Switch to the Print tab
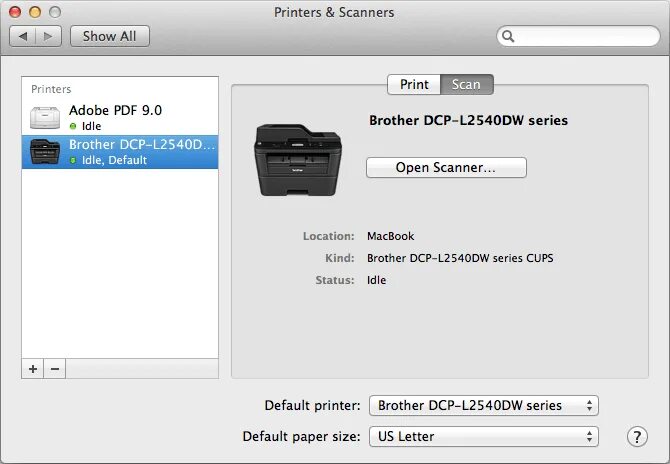This screenshot has width=670, height=464. pyautogui.click(x=414, y=84)
